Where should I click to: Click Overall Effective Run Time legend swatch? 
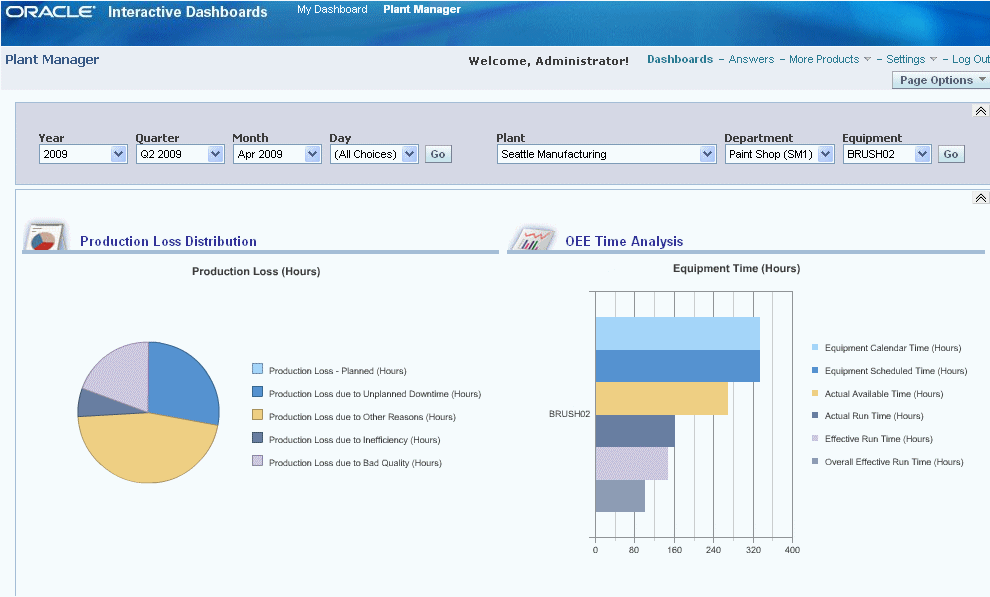point(815,461)
